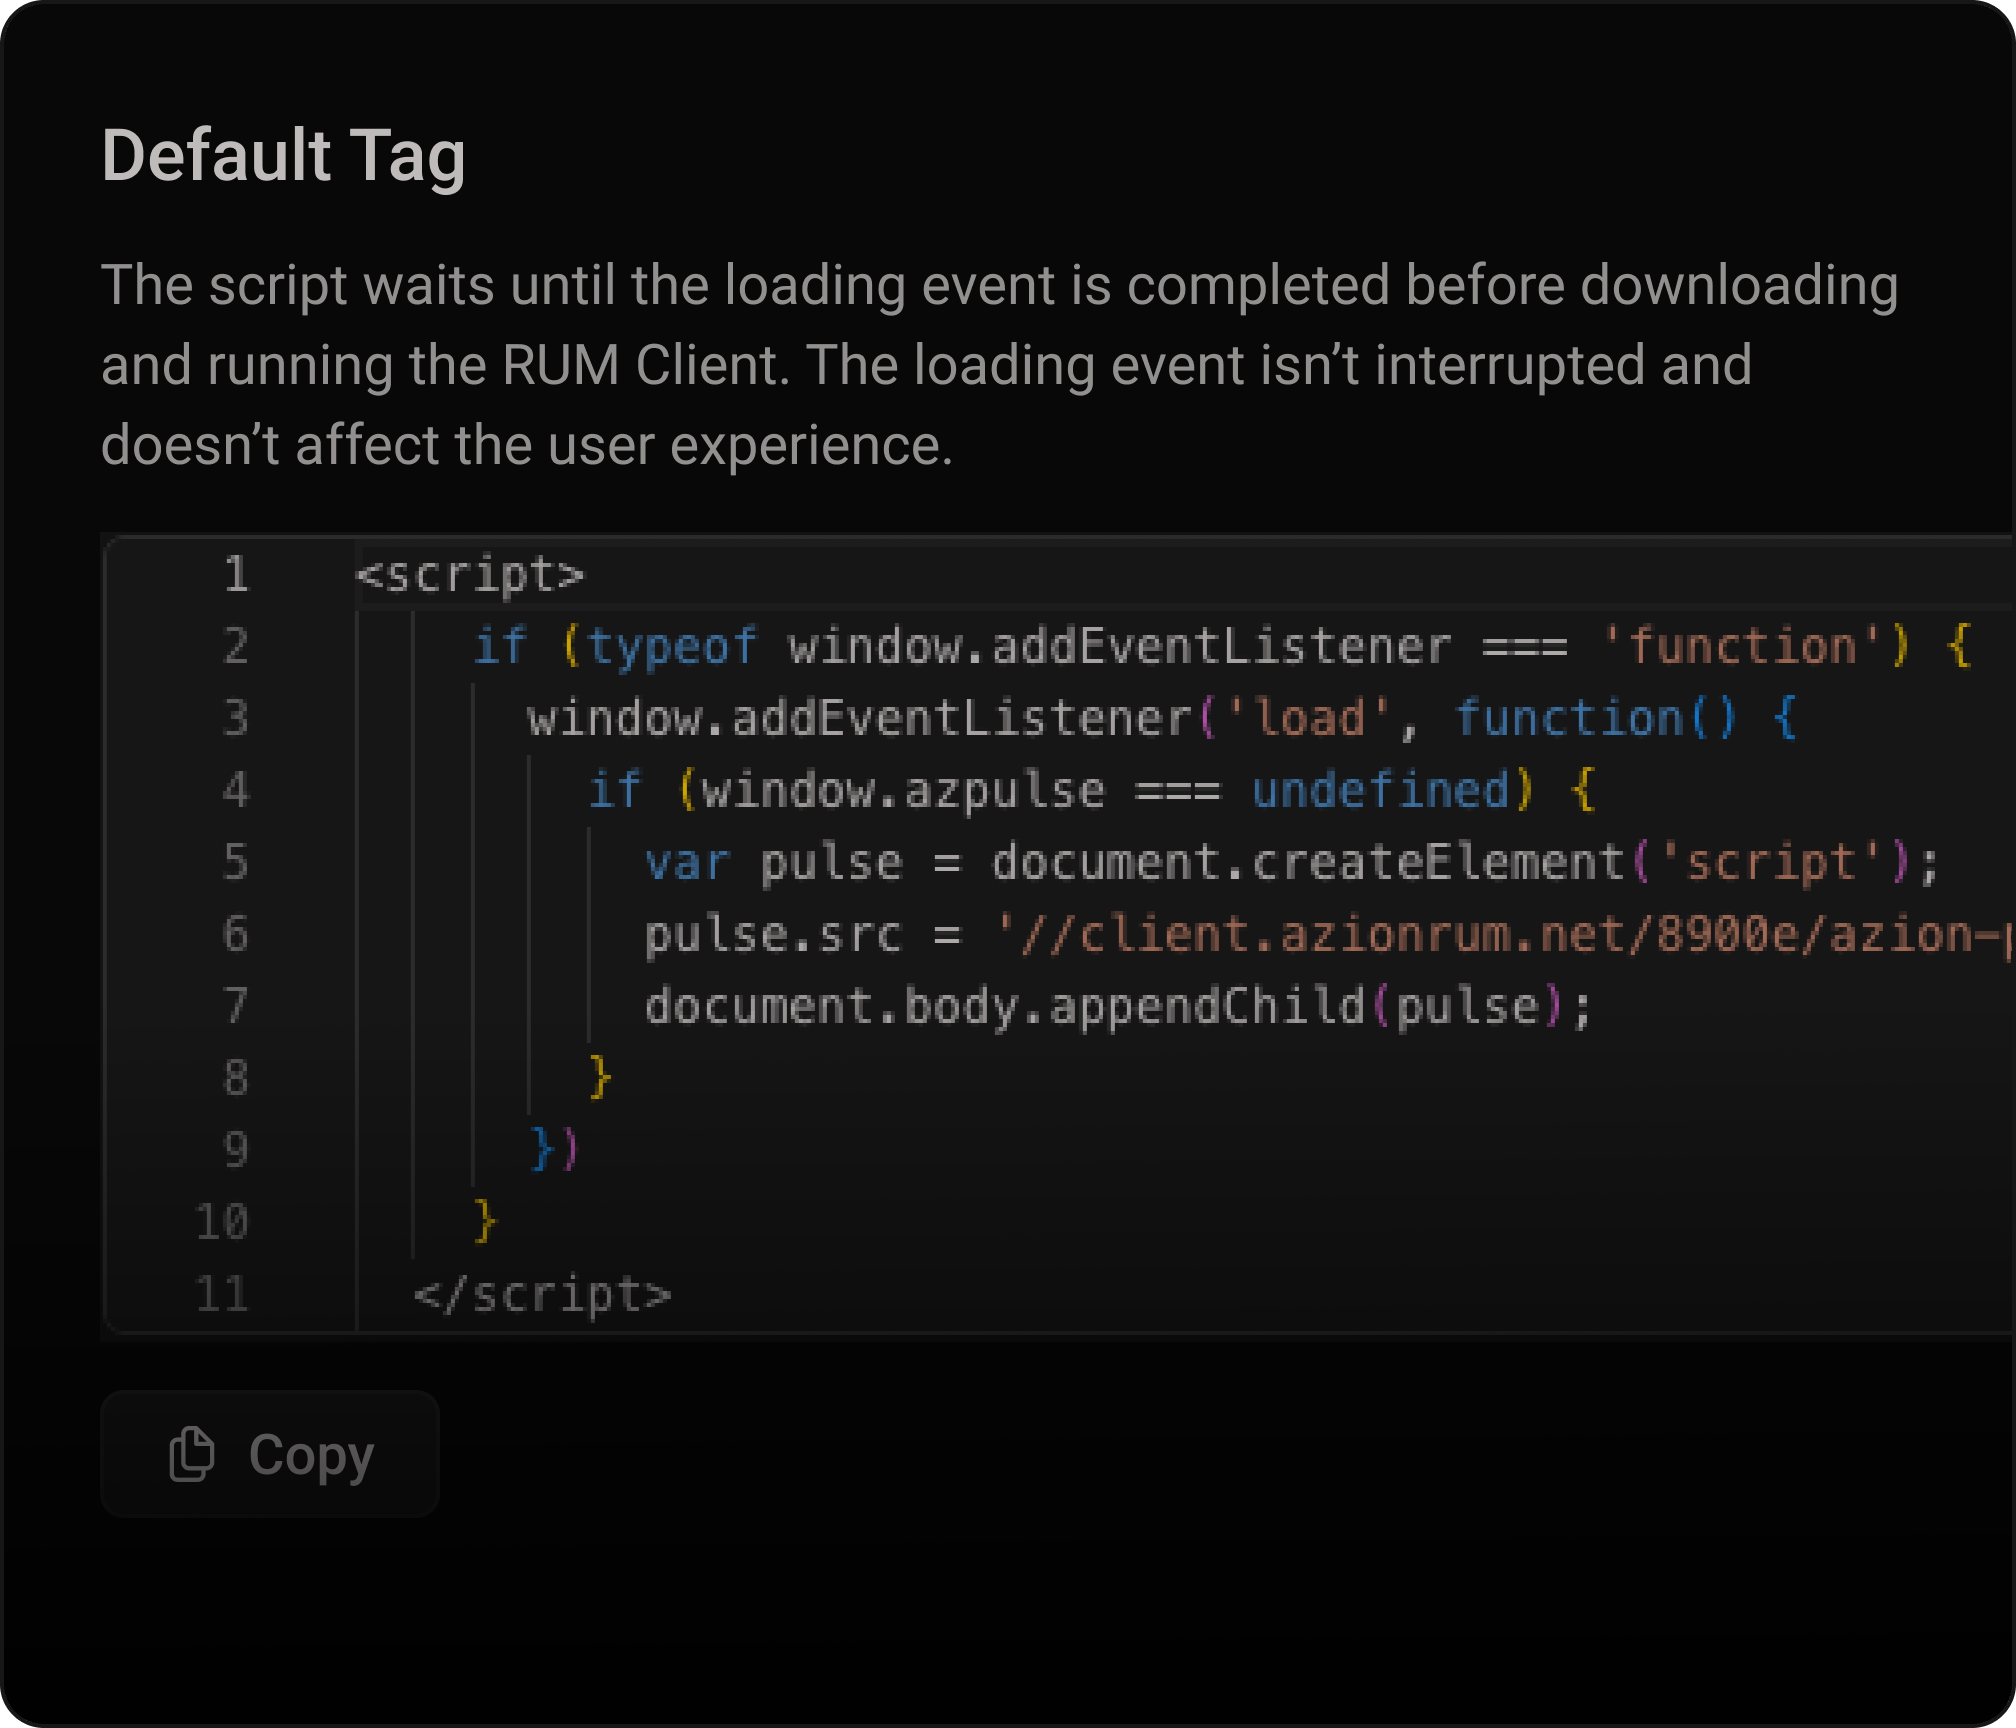Click line number 6 in the gutter
Screen dimensions: 2016x1728
tap(236, 933)
